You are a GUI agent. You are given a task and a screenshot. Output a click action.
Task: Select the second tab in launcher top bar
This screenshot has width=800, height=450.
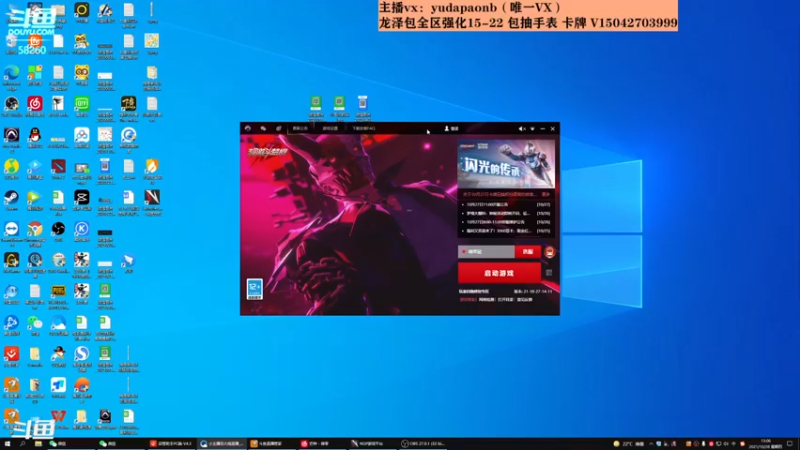pyautogui.click(x=330, y=129)
